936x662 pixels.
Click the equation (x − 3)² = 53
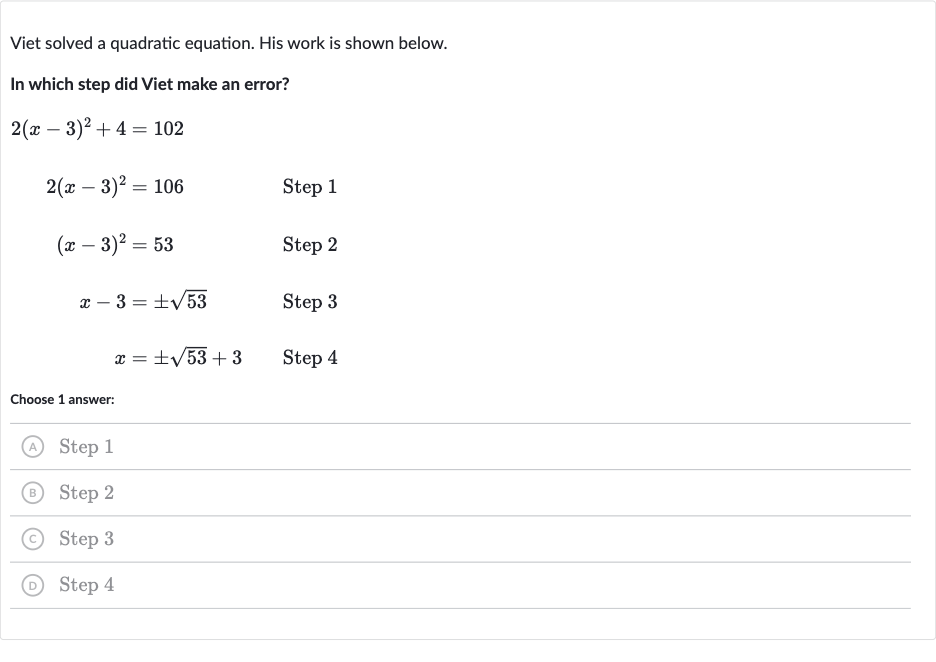(x=115, y=244)
